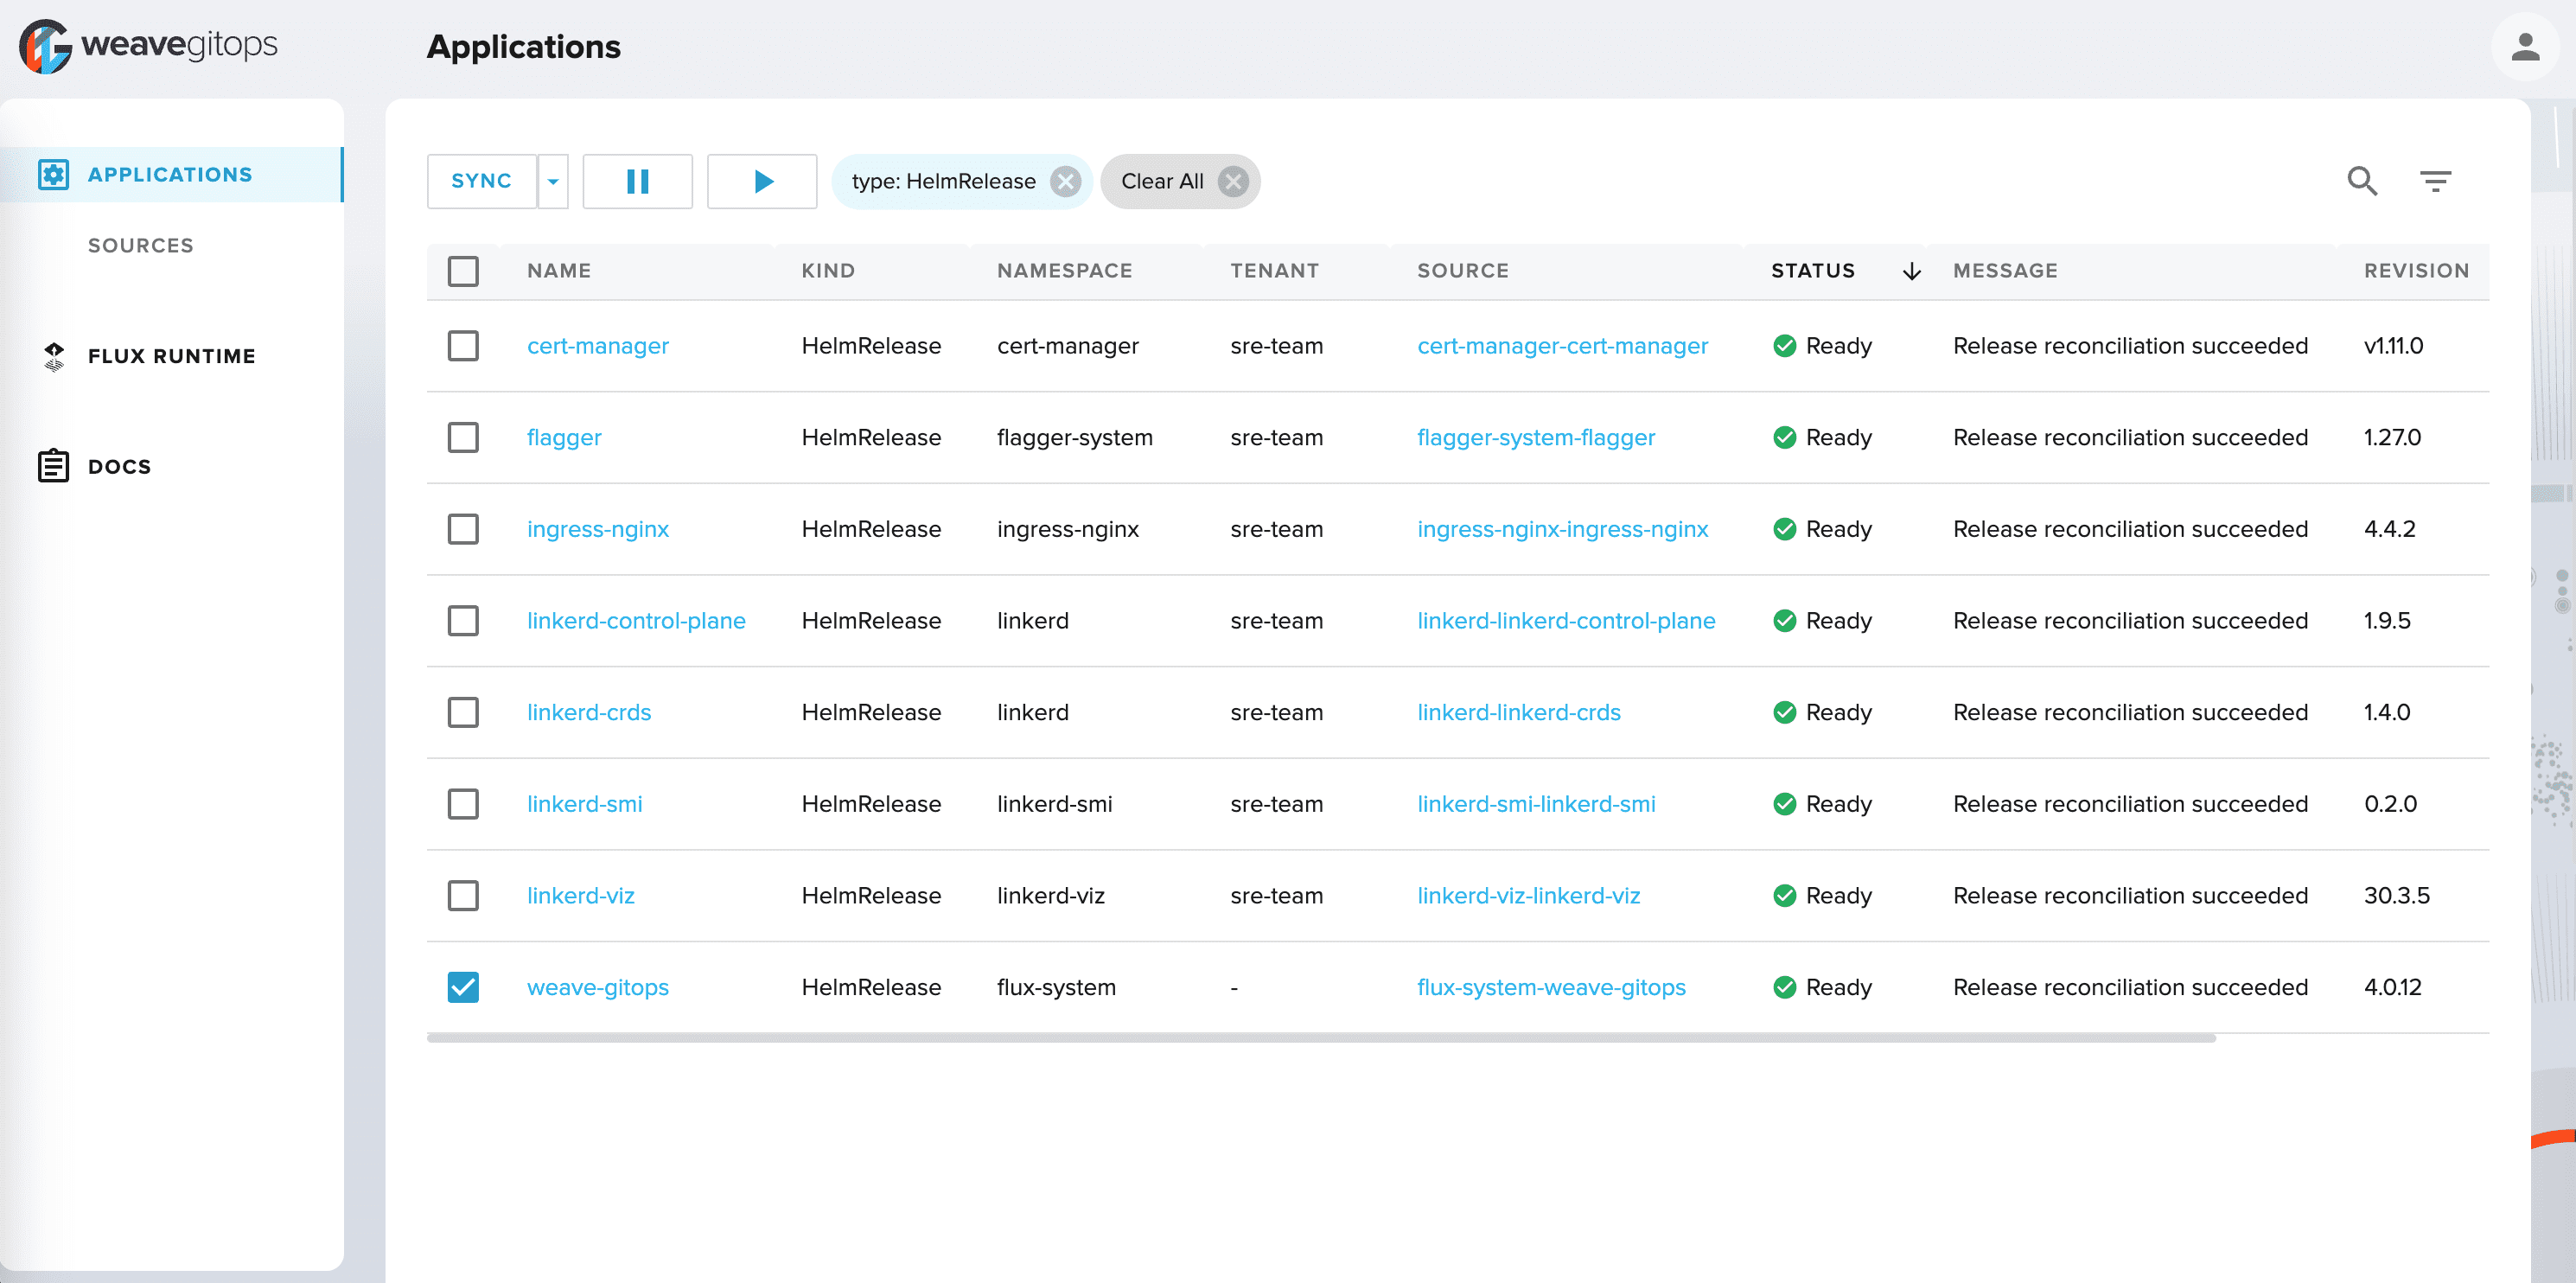Expand the SYNC dropdown arrow
The height and width of the screenshot is (1283, 2576).
point(553,181)
